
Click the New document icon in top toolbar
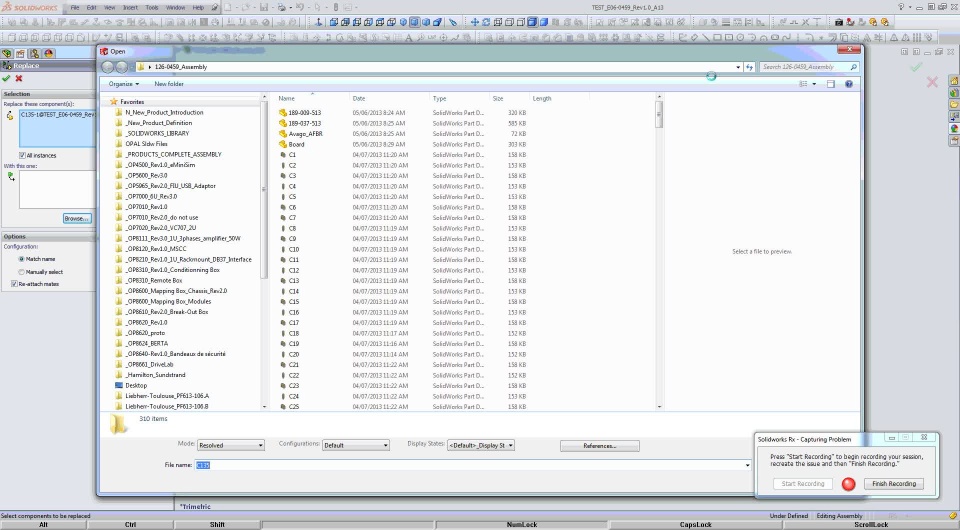tap(227, 7)
